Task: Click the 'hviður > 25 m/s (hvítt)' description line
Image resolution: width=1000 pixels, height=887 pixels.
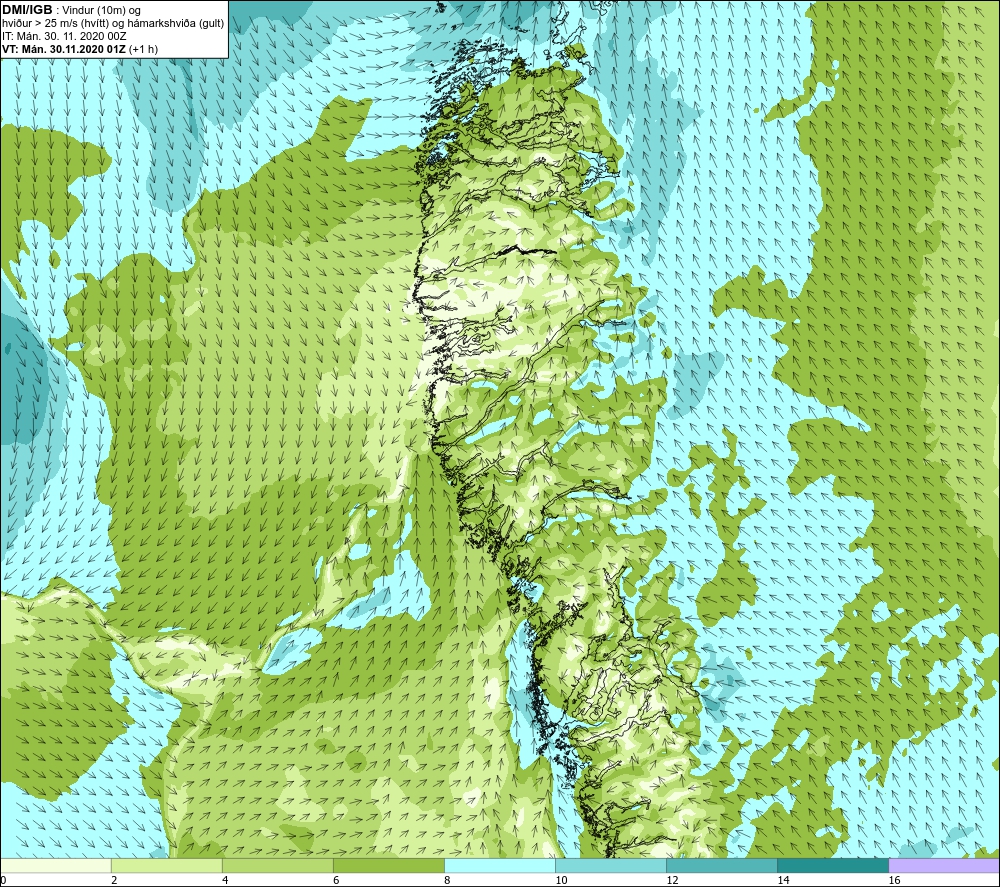Action: [114, 23]
